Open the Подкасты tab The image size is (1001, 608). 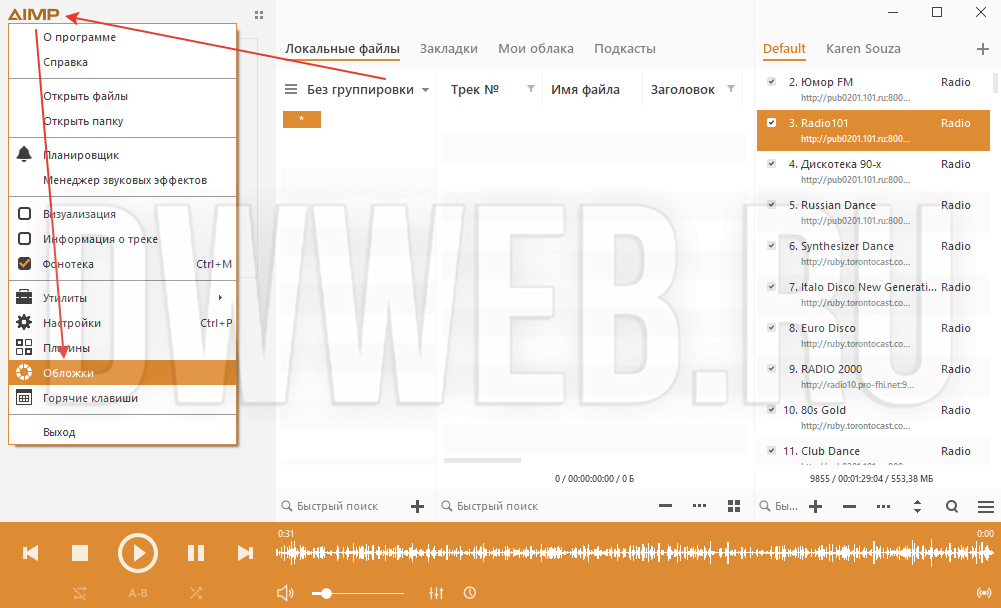[625, 49]
